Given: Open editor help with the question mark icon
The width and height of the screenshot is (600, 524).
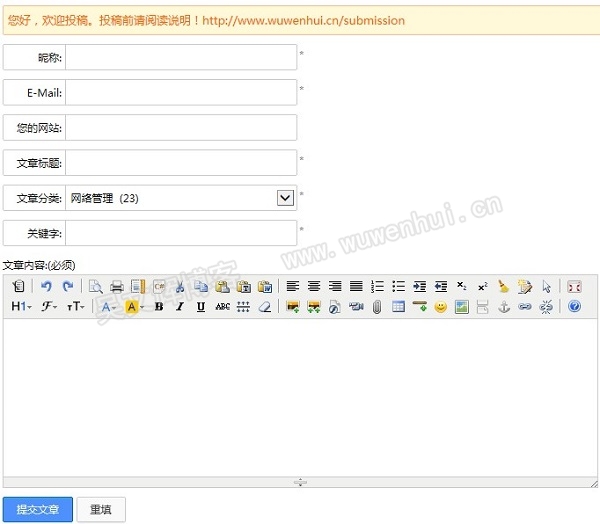Looking at the screenshot, I should click(574, 307).
